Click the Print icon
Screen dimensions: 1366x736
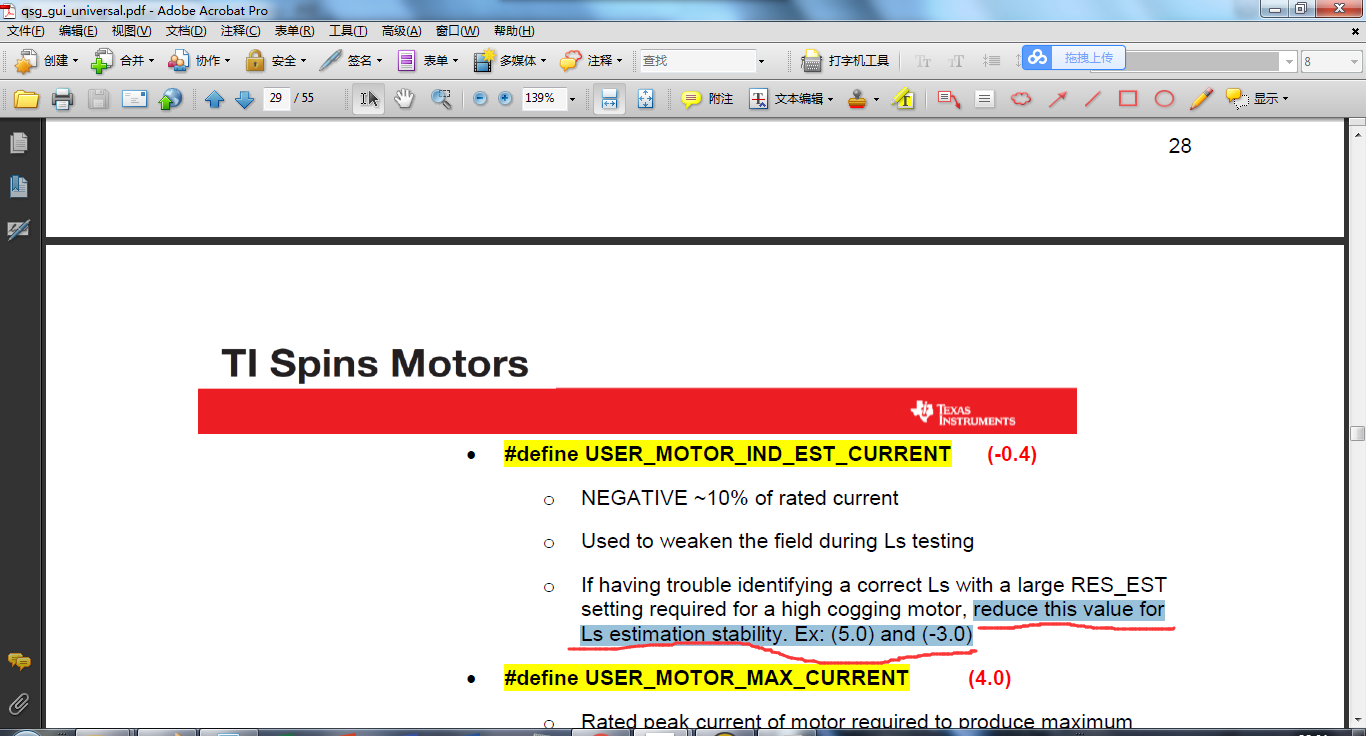click(62, 99)
